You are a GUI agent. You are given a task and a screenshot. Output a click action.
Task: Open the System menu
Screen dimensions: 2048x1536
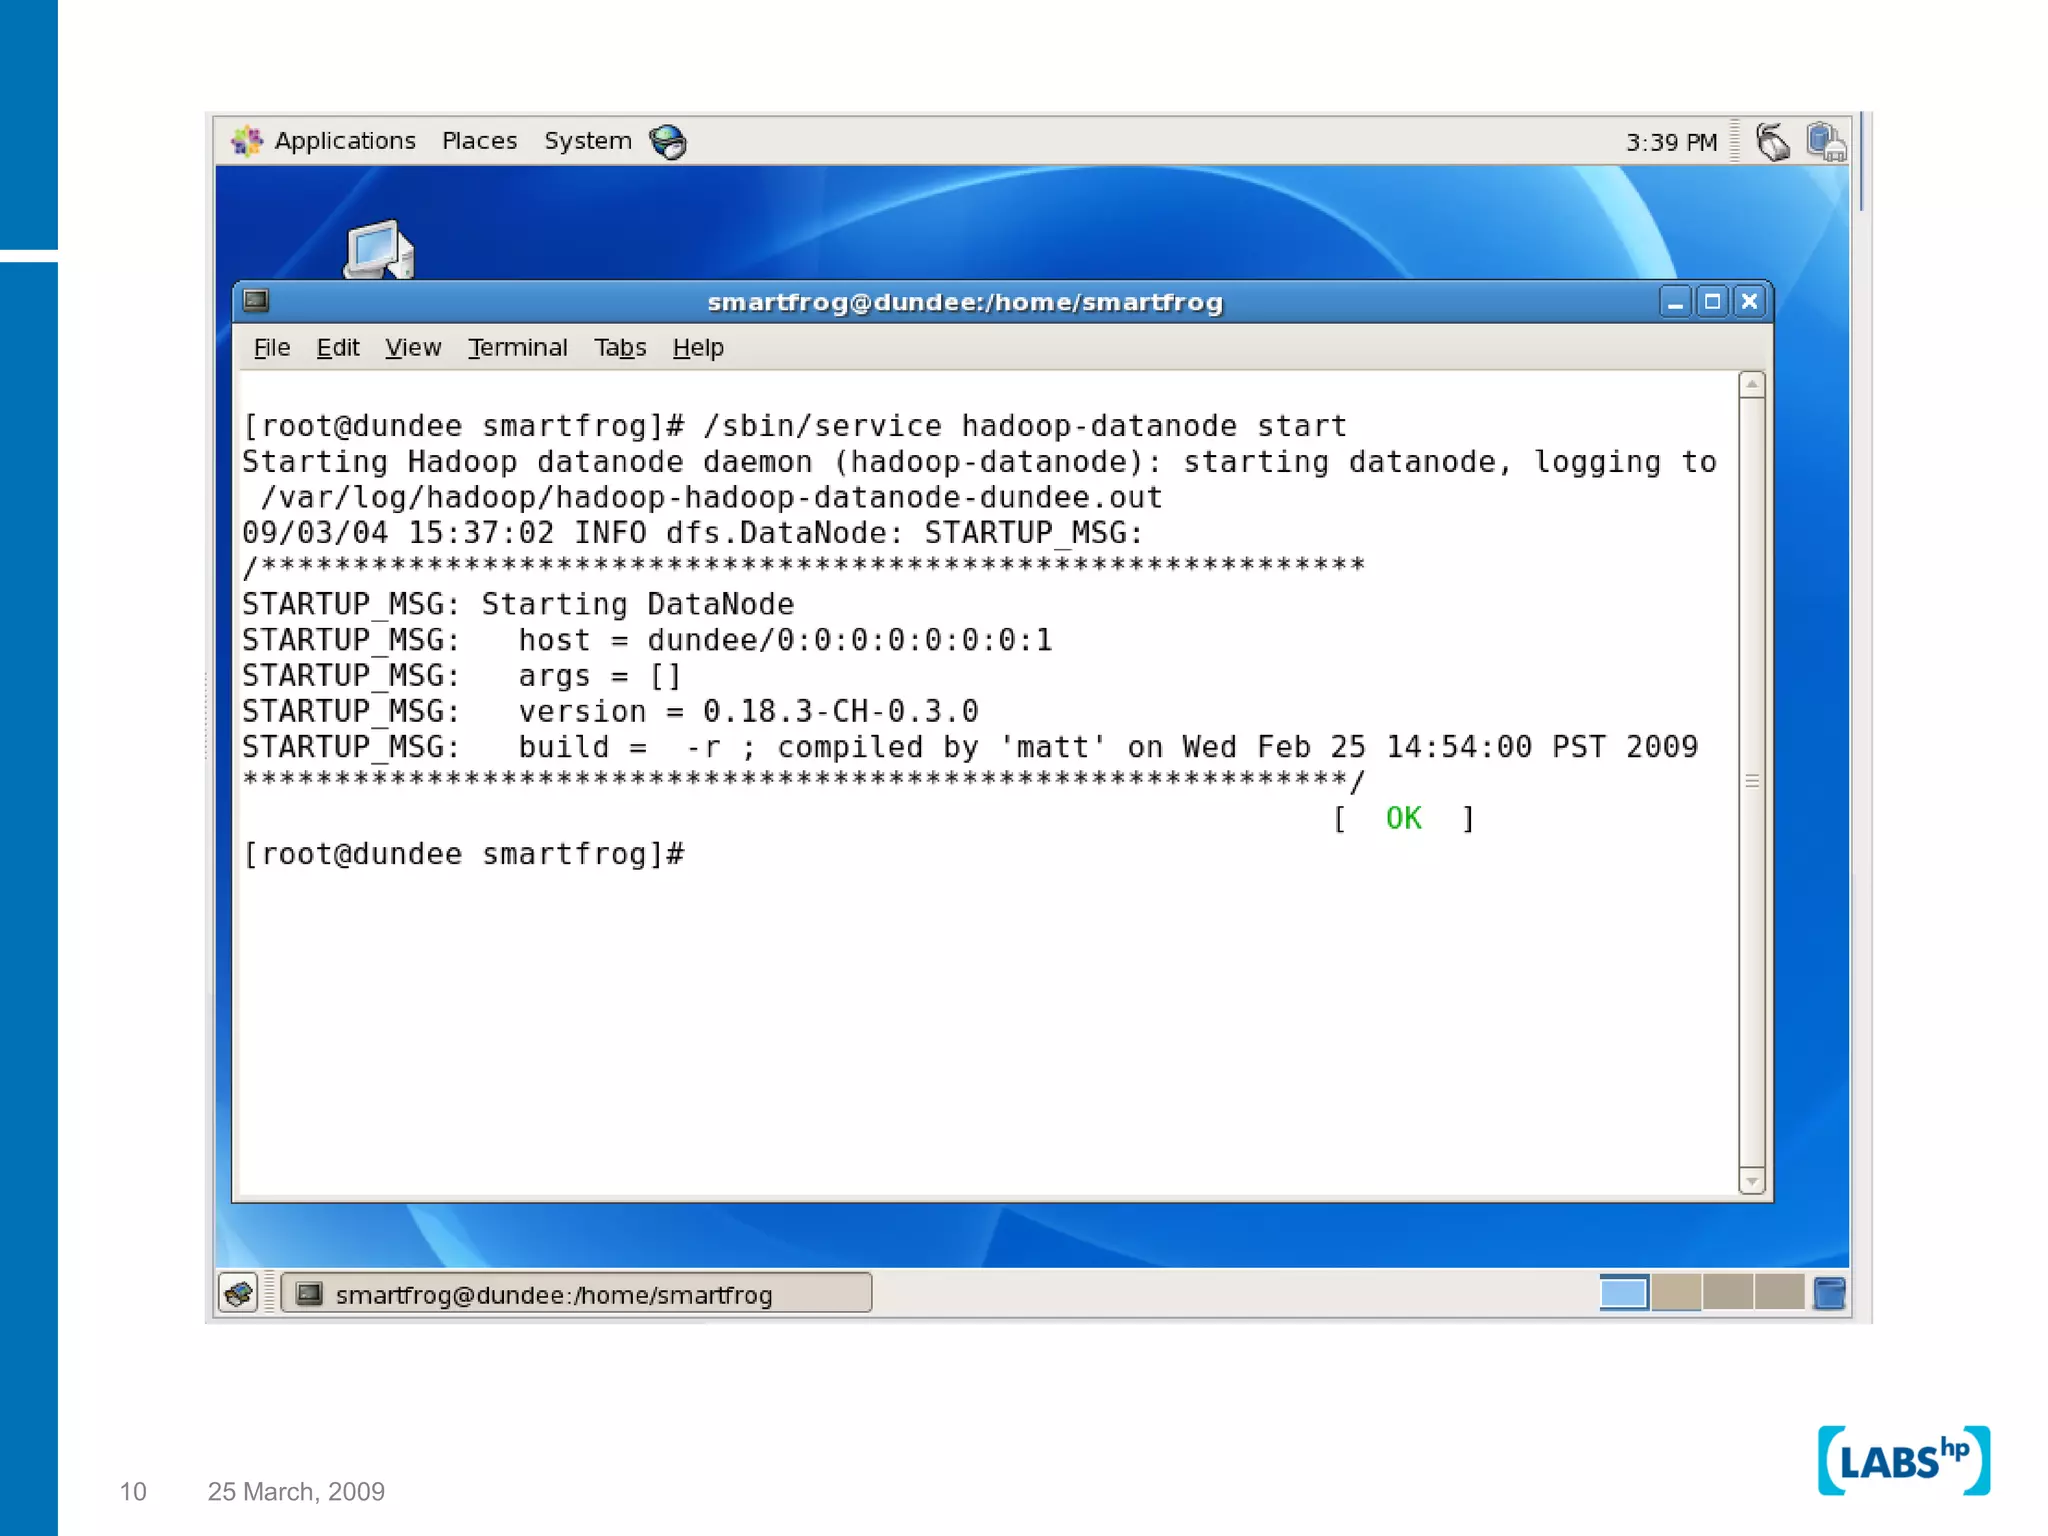(x=588, y=141)
